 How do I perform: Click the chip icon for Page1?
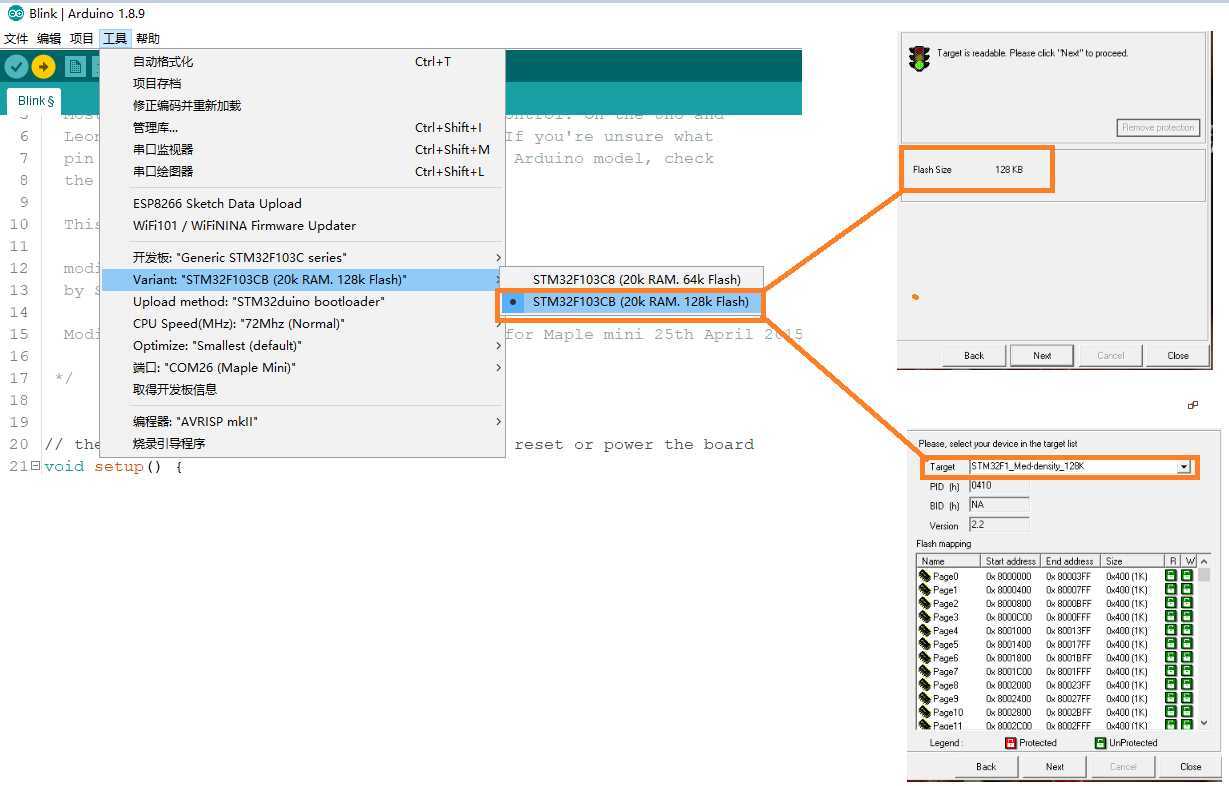point(925,590)
